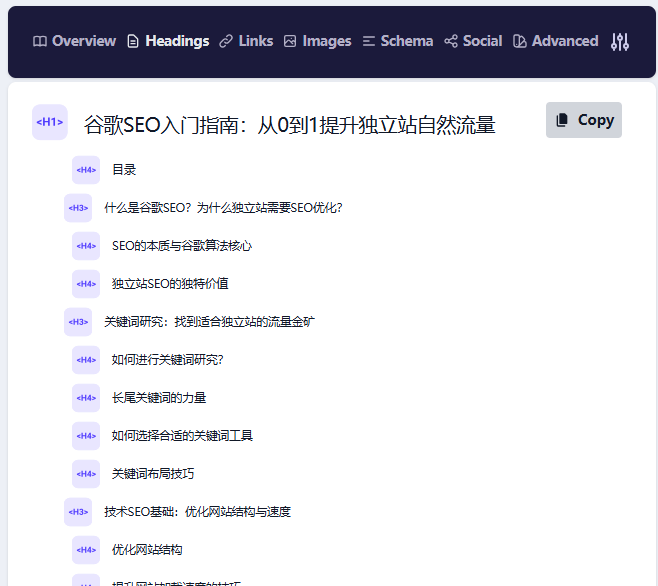658x586 pixels.
Task: Click H4 badge next to 长尾关键词的力量
Action: [x=86, y=398]
